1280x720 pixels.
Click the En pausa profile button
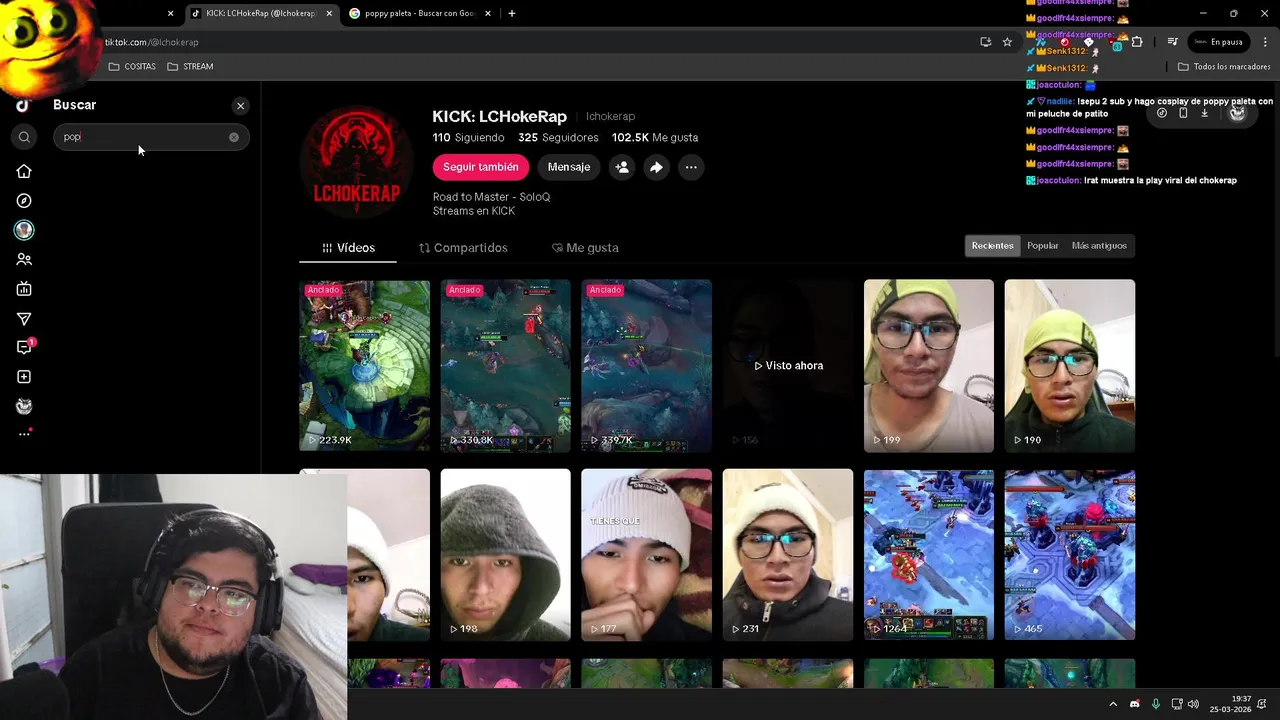(1218, 42)
